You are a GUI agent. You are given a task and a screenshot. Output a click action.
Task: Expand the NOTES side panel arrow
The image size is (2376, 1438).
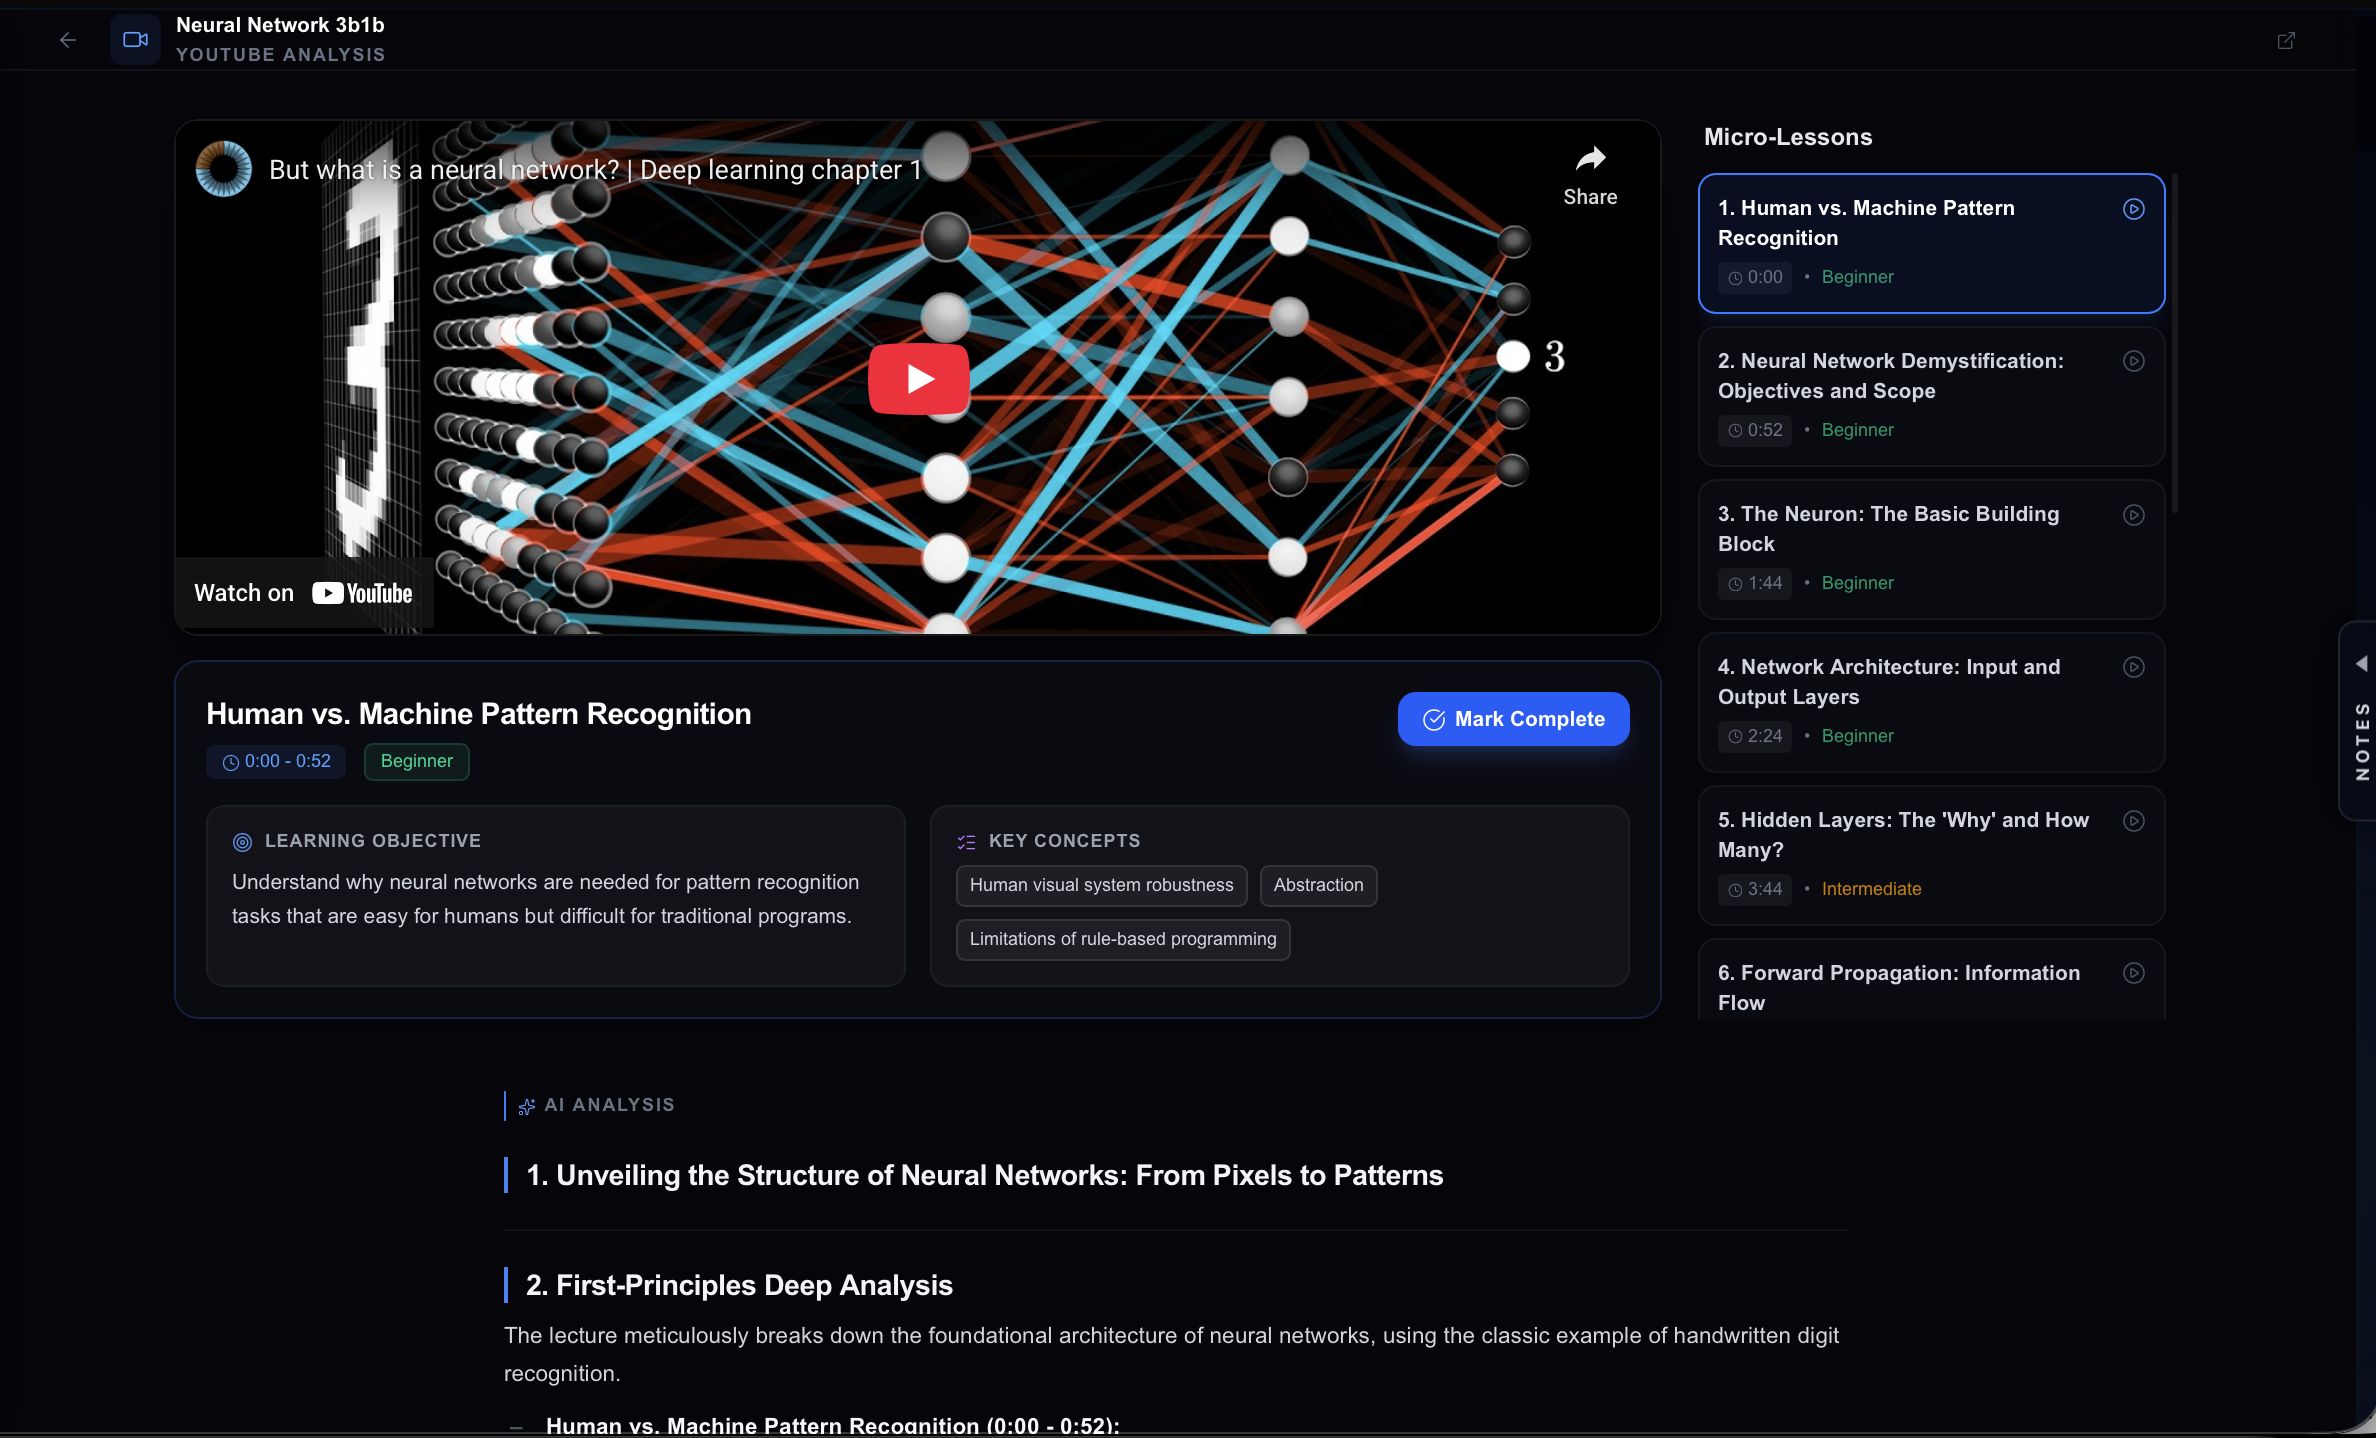[x=2361, y=664]
